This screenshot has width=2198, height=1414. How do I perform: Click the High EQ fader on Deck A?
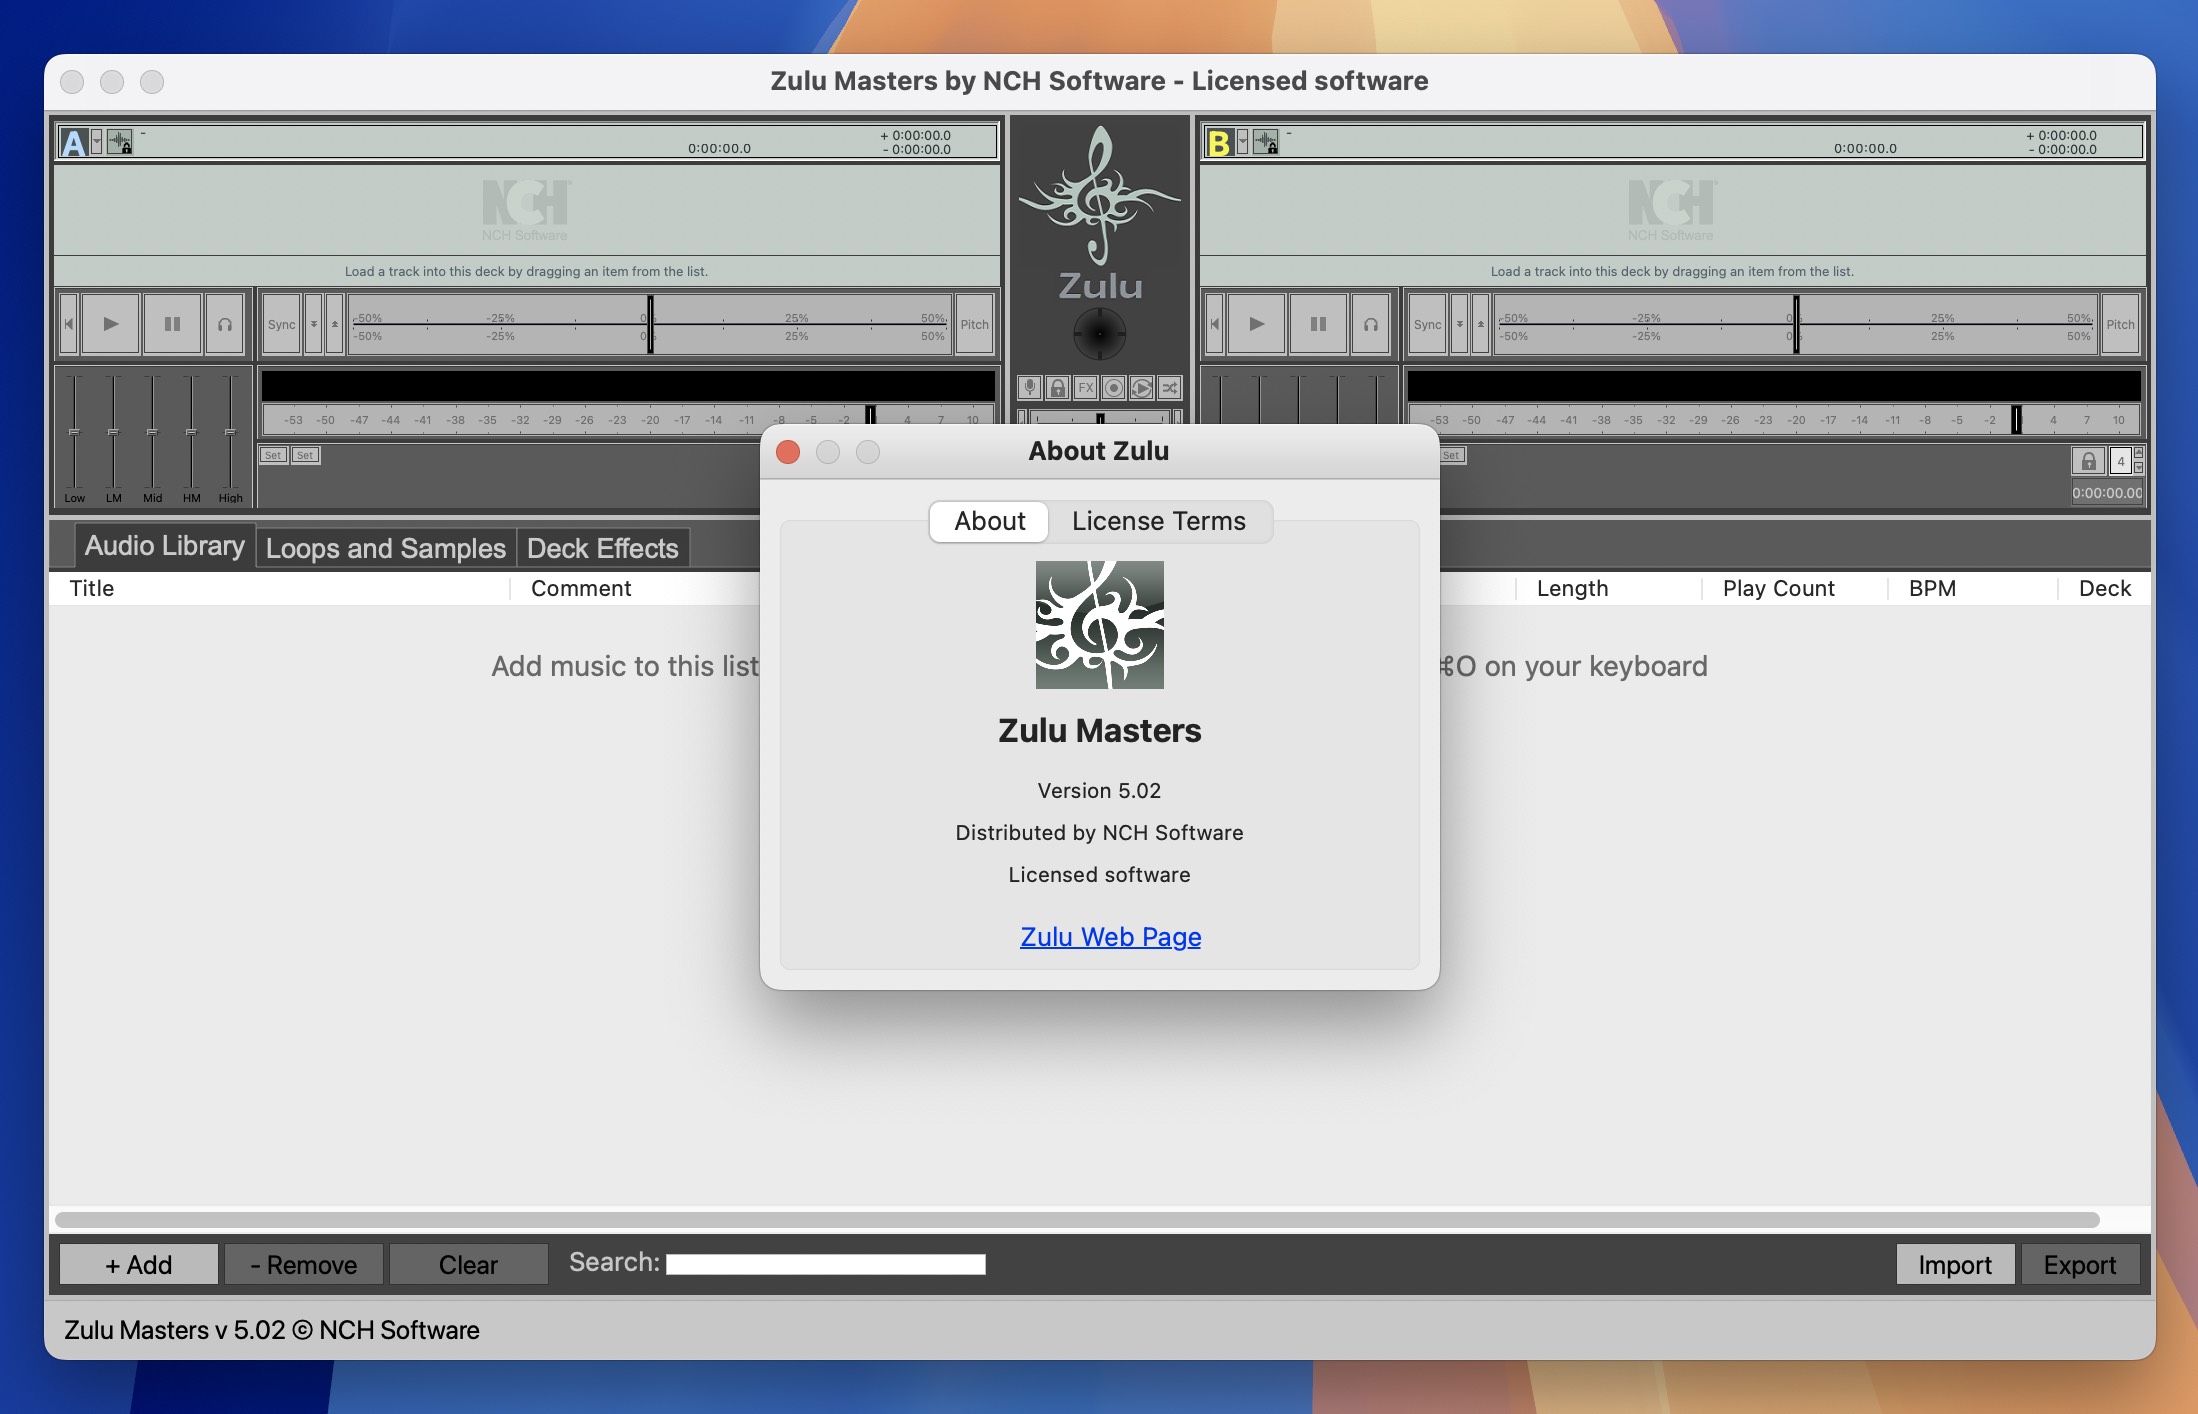coord(230,432)
